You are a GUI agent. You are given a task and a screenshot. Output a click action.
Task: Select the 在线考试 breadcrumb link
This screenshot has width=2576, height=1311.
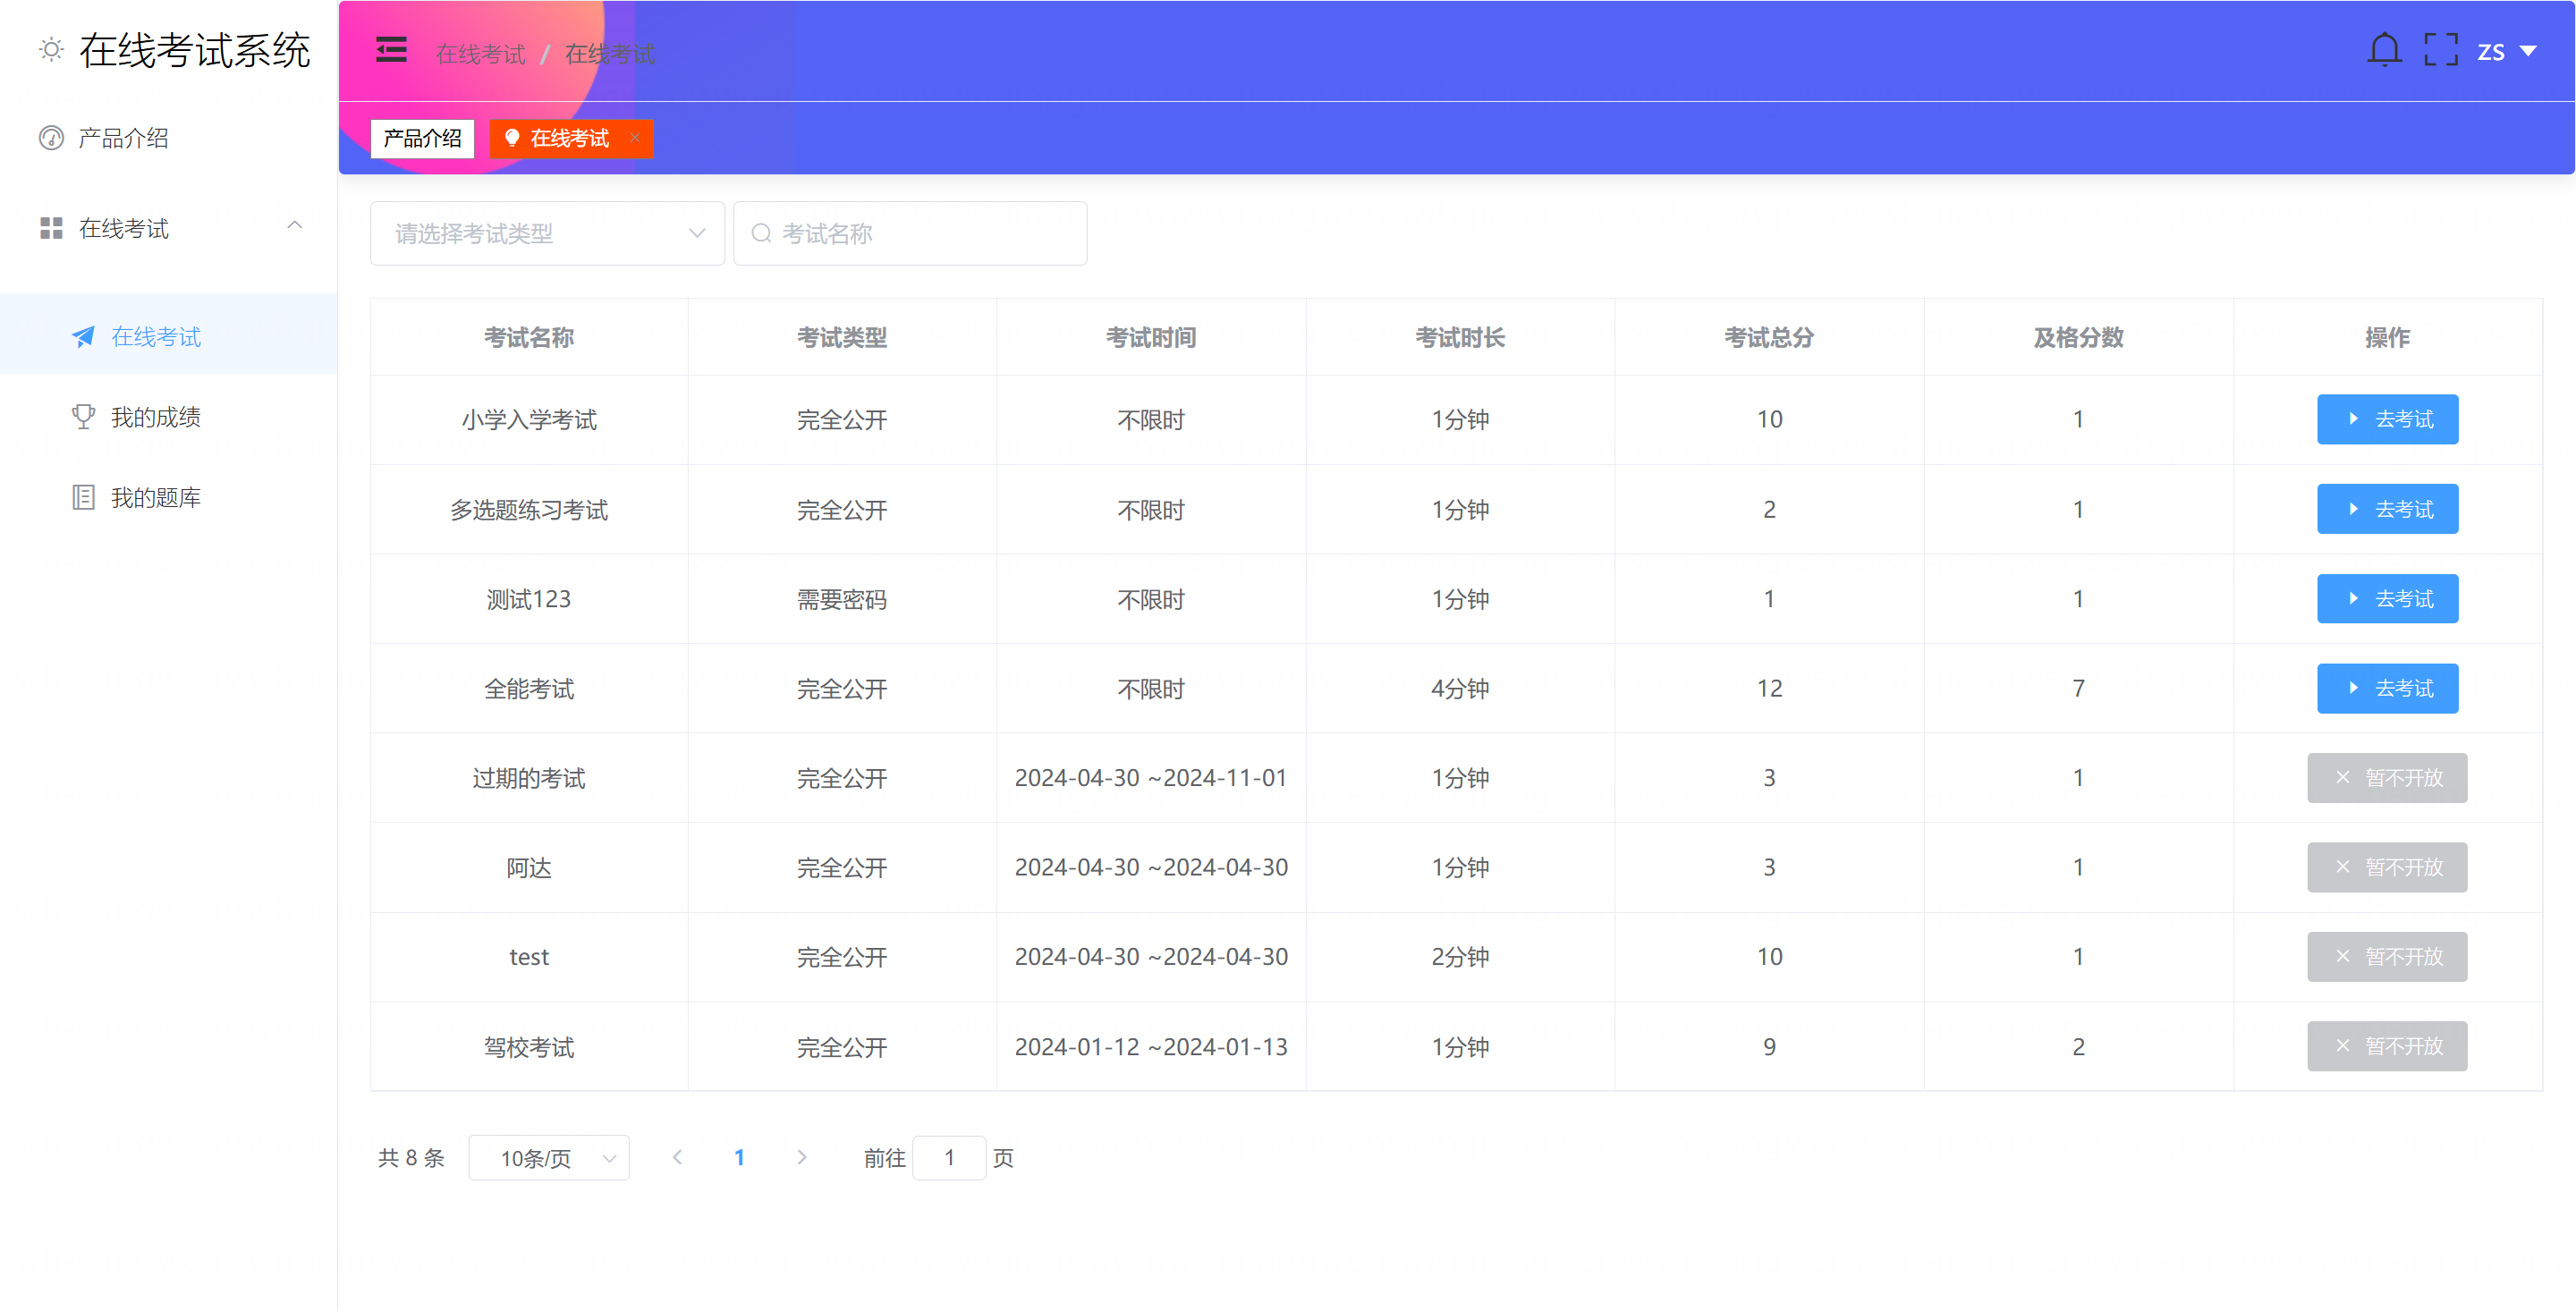tap(480, 54)
